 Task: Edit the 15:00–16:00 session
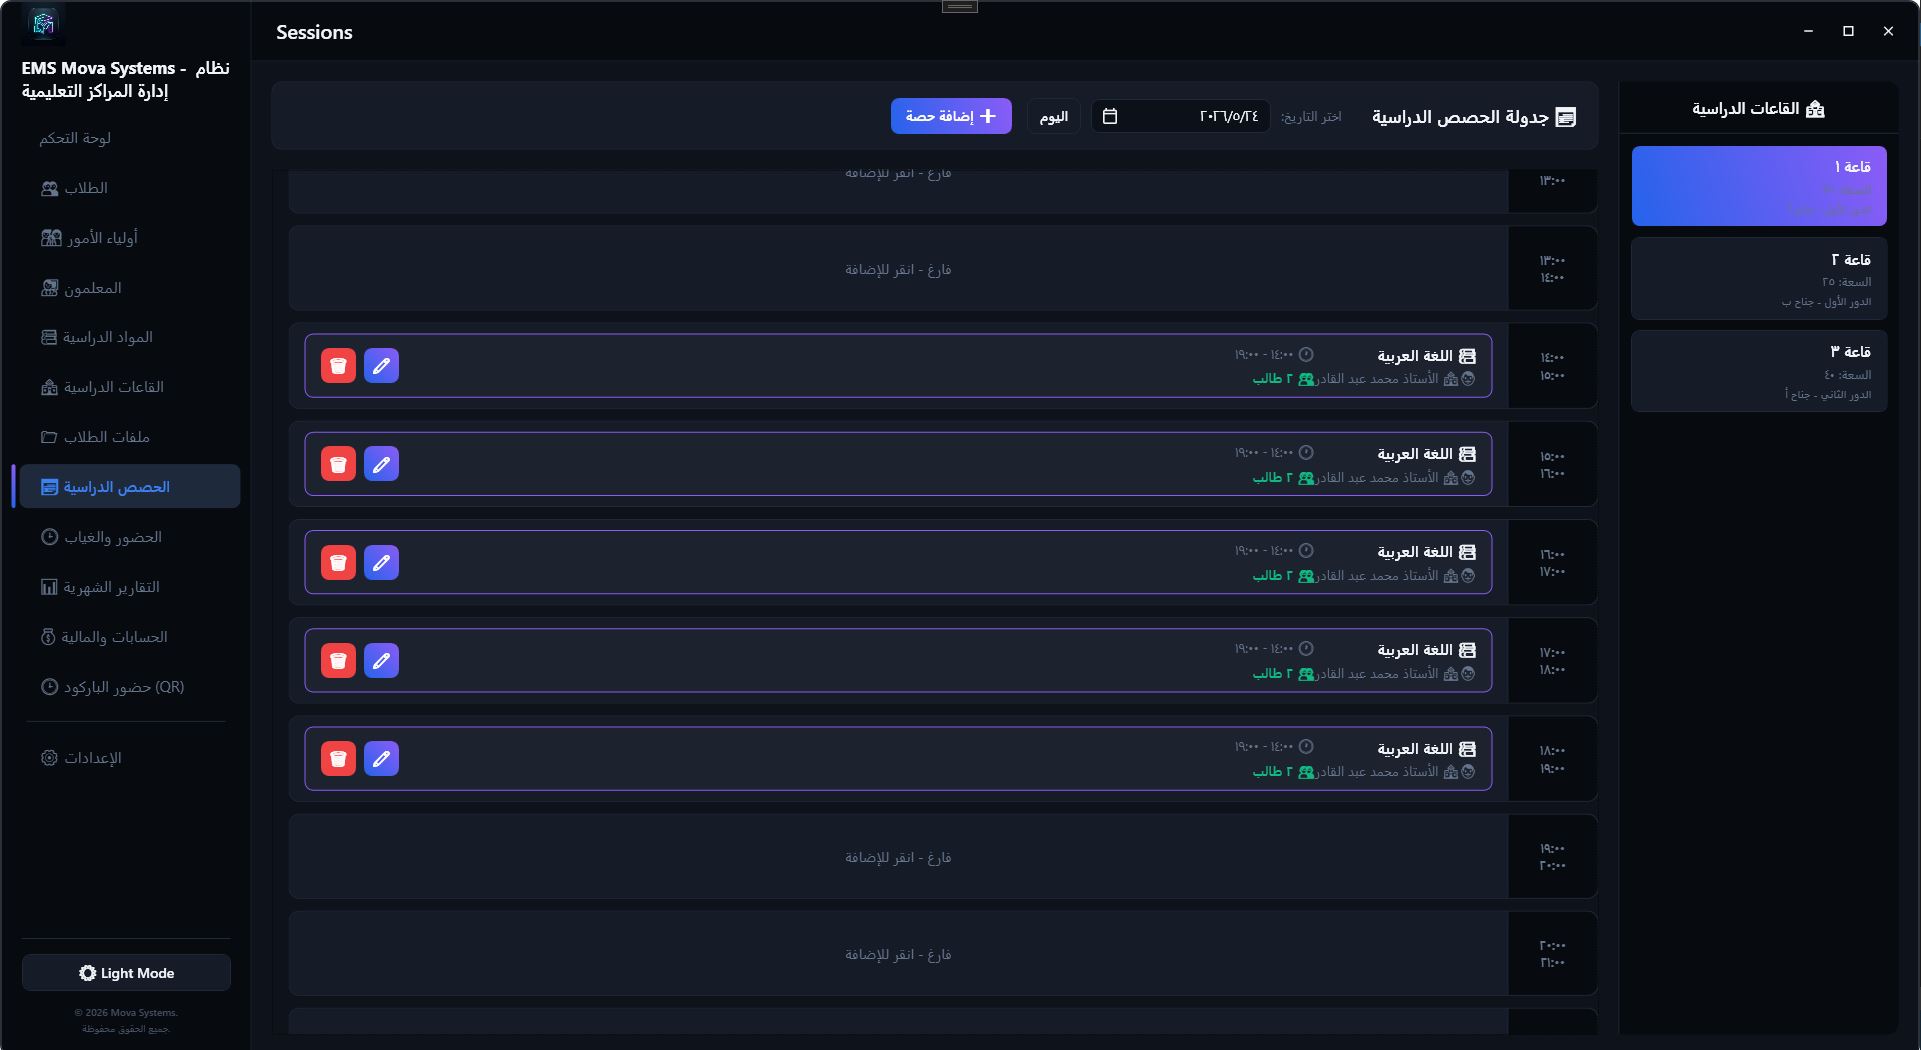click(381, 464)
